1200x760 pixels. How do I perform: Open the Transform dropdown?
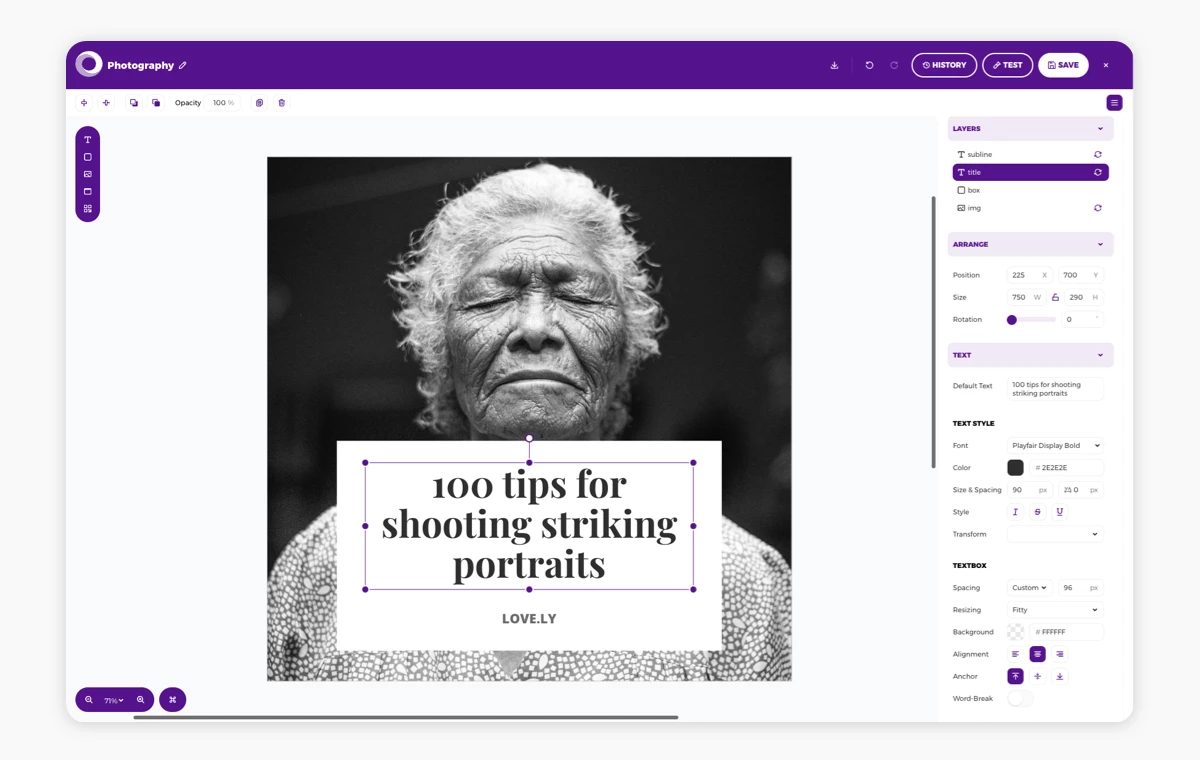click(1055, 534)
